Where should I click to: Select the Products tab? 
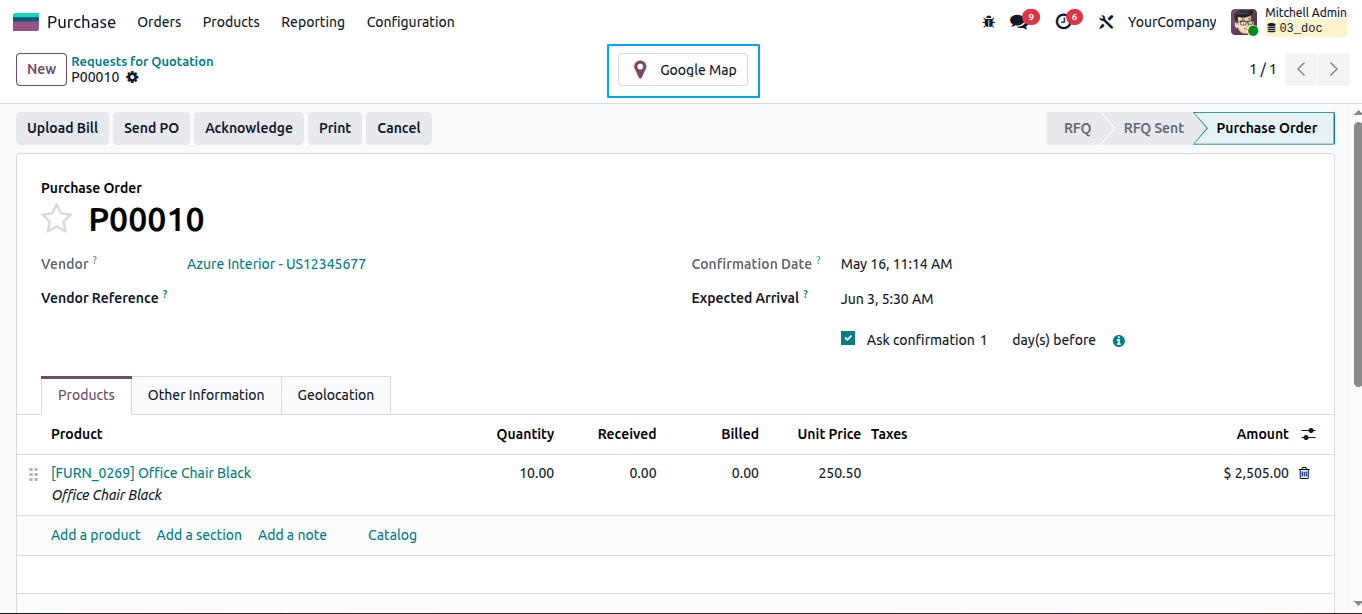(x=86, y=395)
